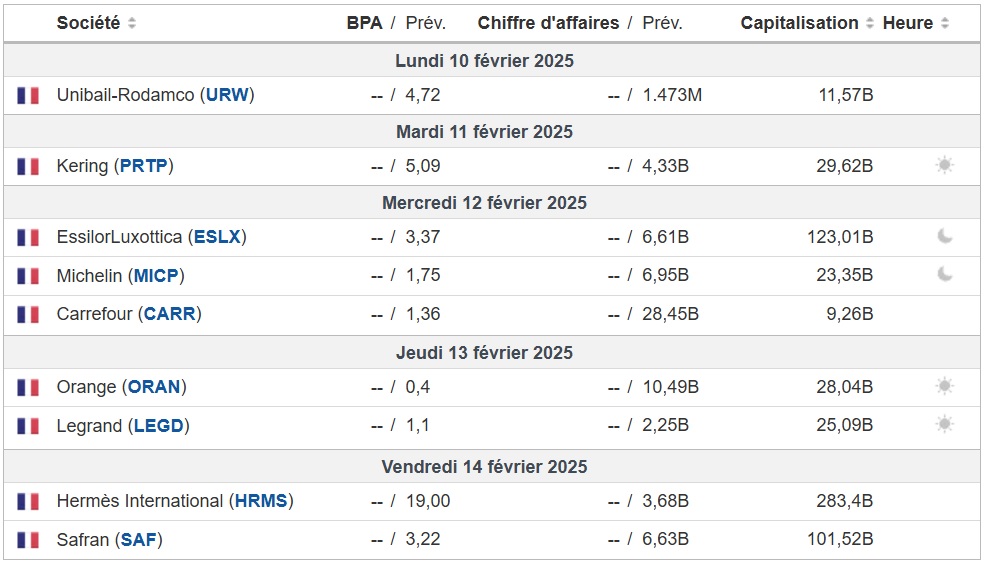This screenshot has height=566, width=988.
Task: Click the moon icon in EssilorLuxottica row
Action: (944, 237)
